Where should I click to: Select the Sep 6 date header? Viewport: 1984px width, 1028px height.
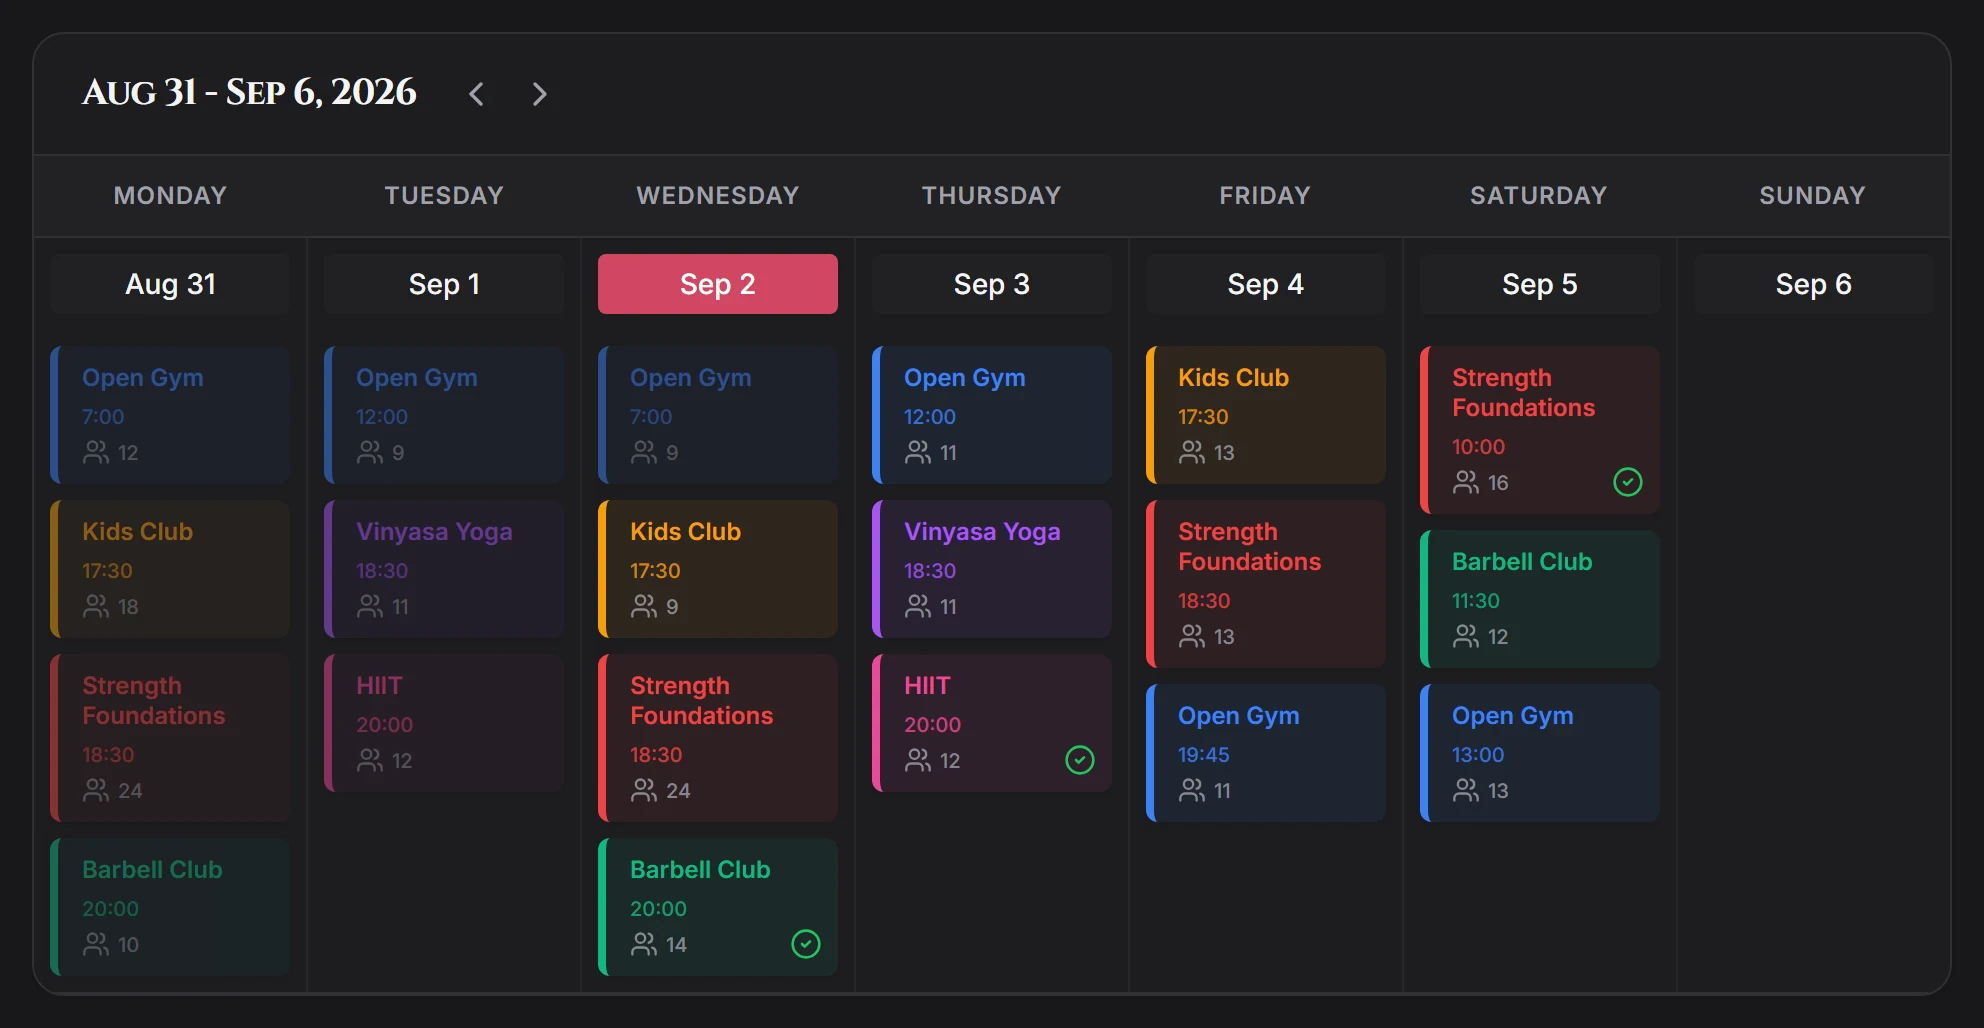point(1814,284)
